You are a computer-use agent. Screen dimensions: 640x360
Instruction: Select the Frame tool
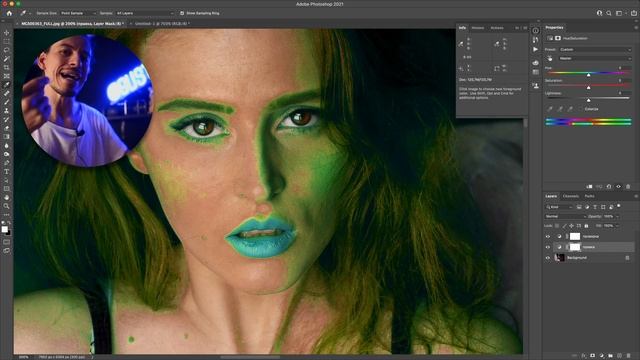7,76
